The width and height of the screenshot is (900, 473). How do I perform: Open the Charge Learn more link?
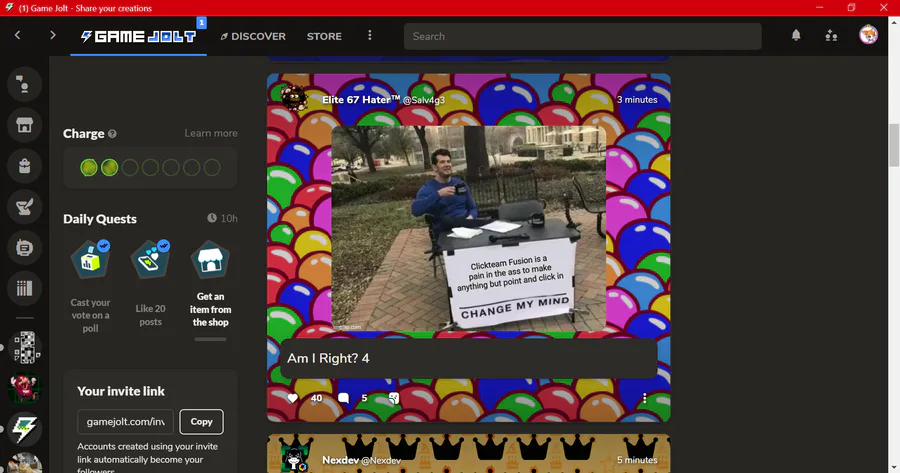coord(211,133)
